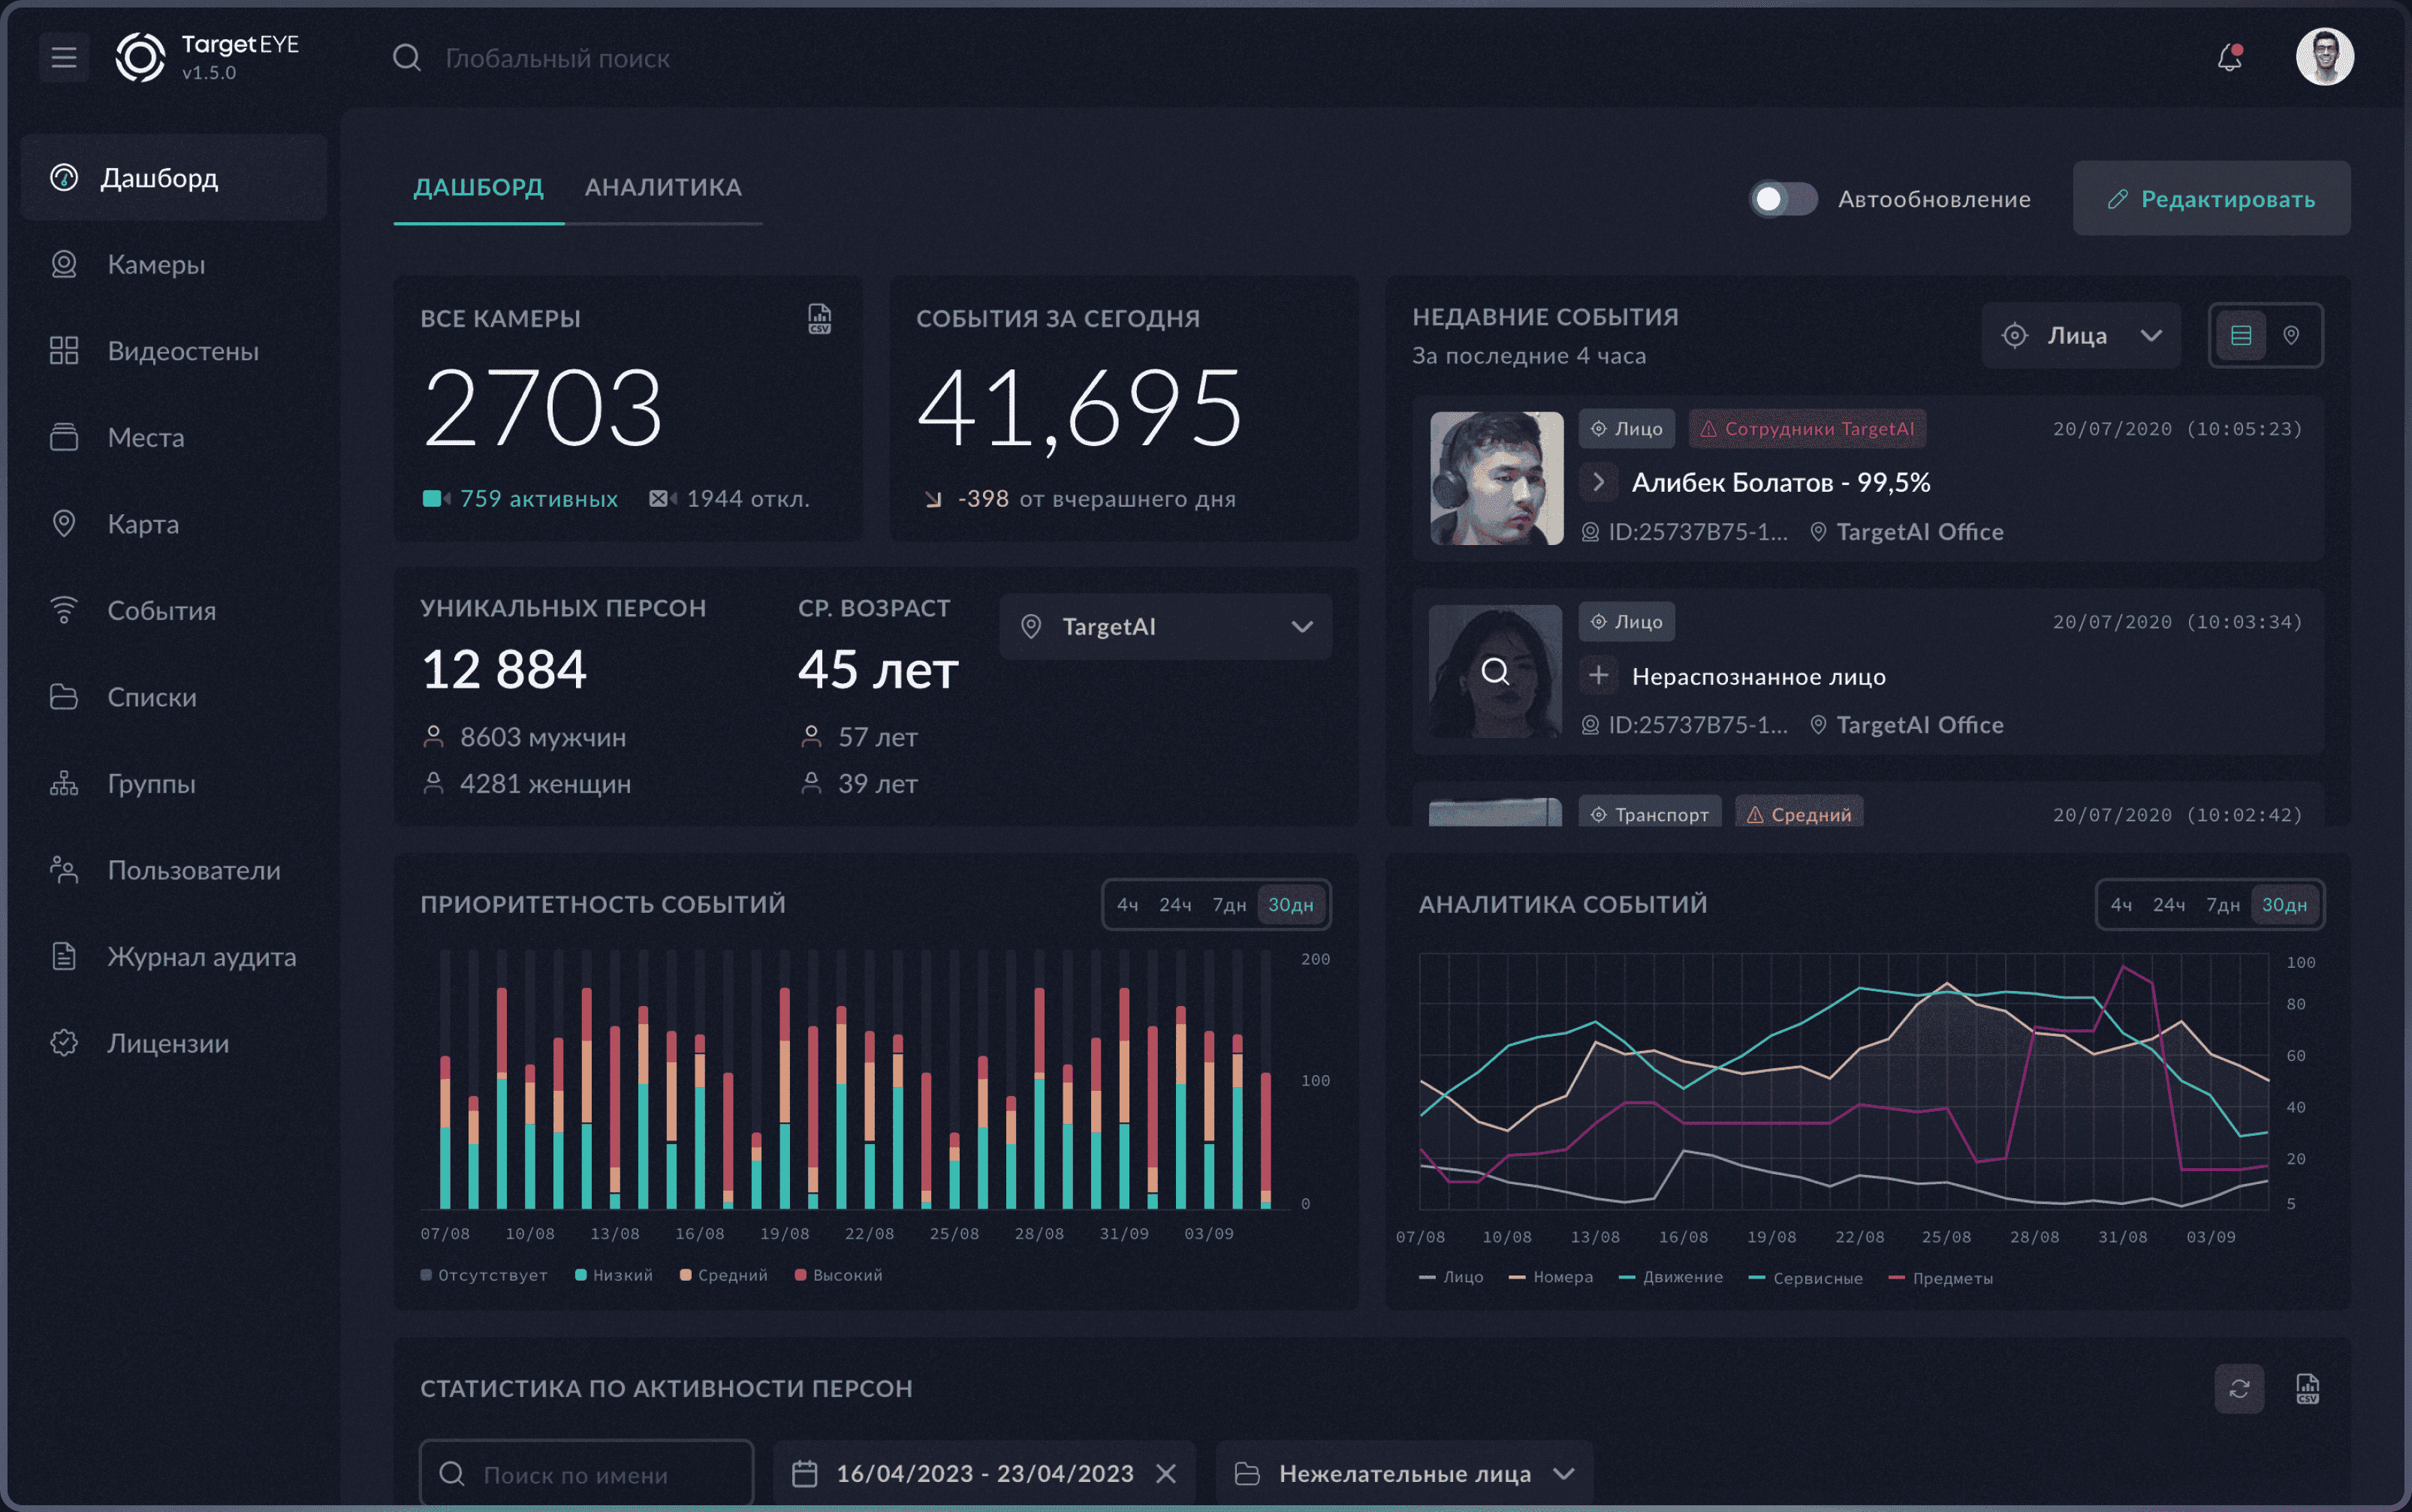Viewport: 2412px width, 1512px height.
Task: Open the Лица event type dropdown
Action: [x=2080, y=336]
